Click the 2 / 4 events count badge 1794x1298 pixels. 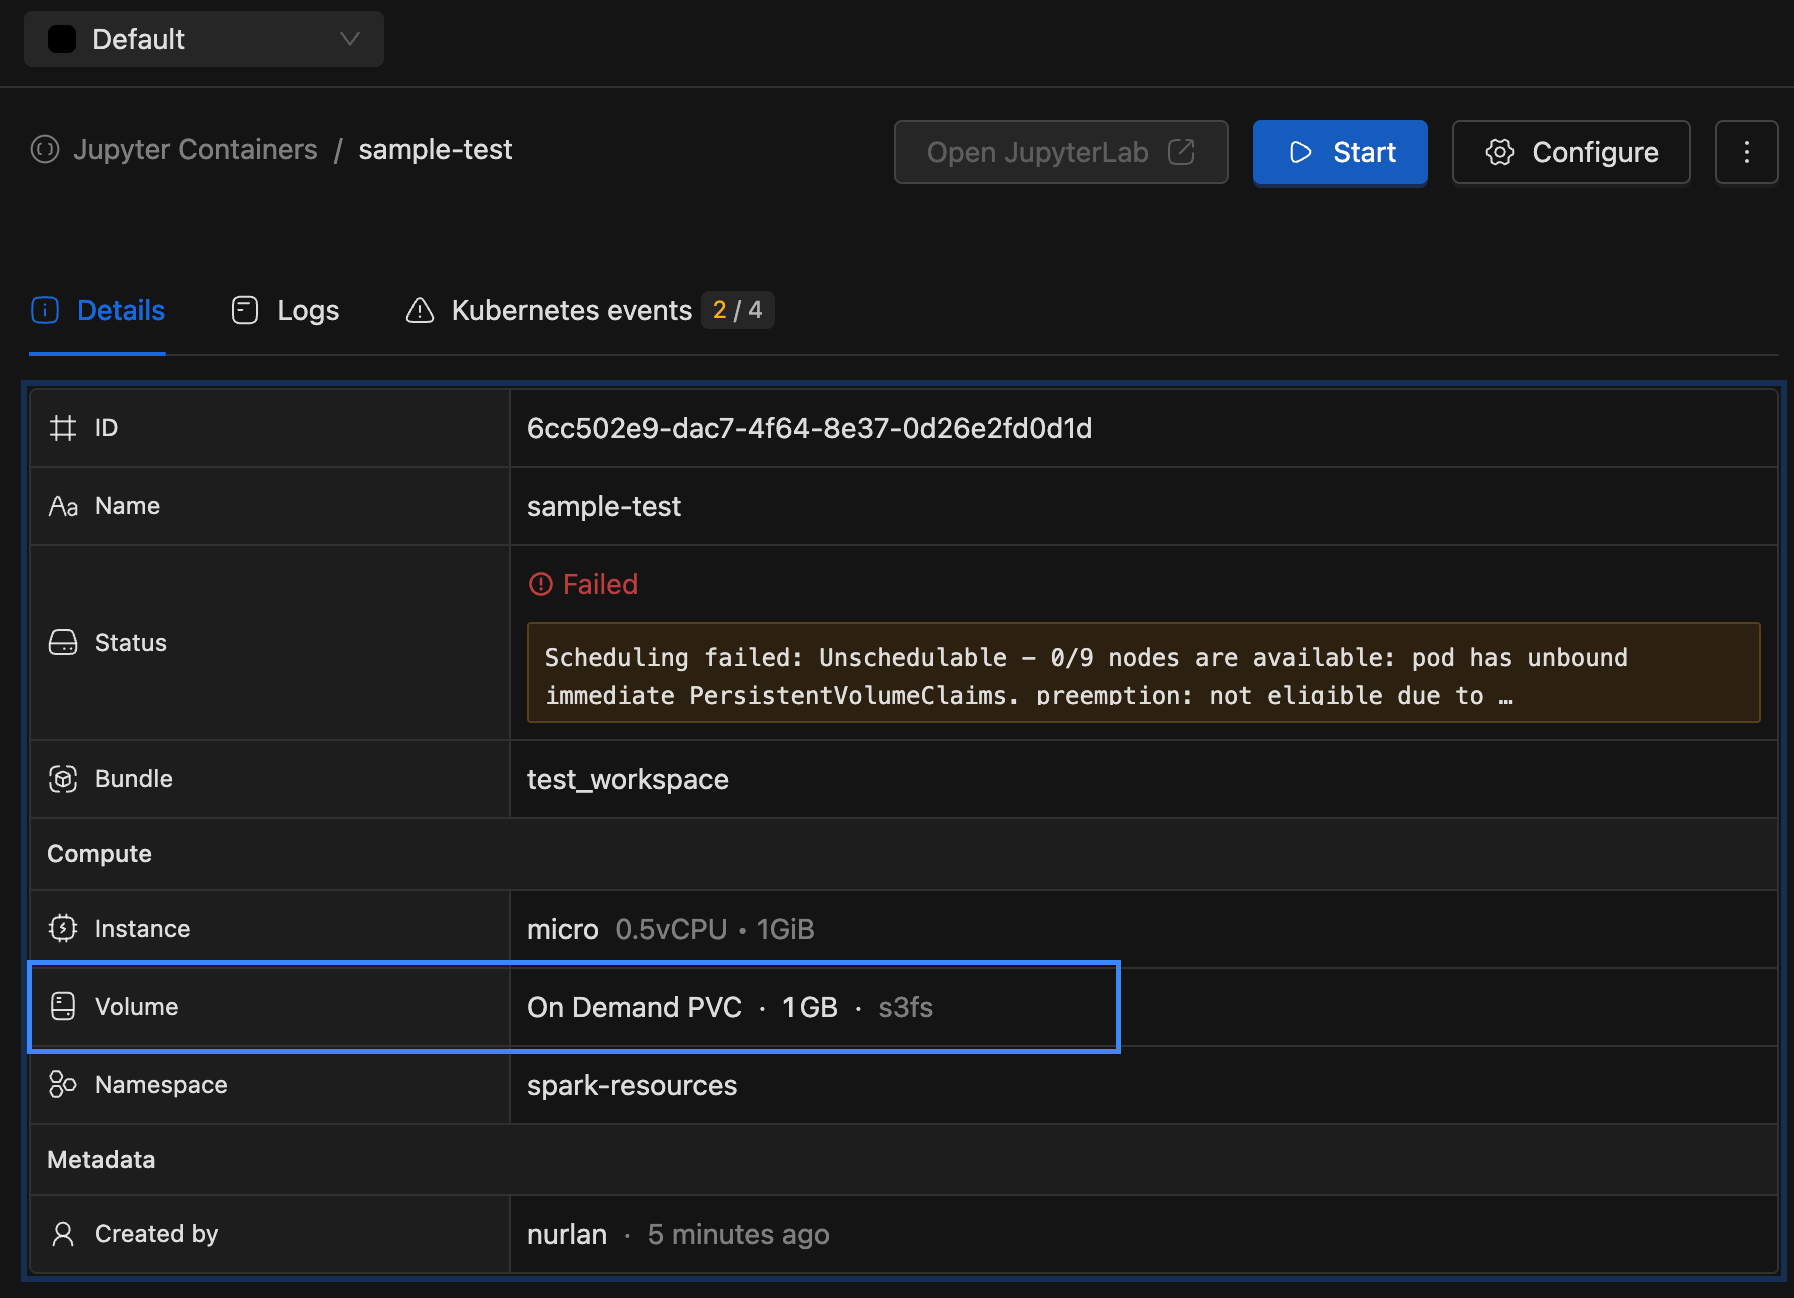pos(737,311)
